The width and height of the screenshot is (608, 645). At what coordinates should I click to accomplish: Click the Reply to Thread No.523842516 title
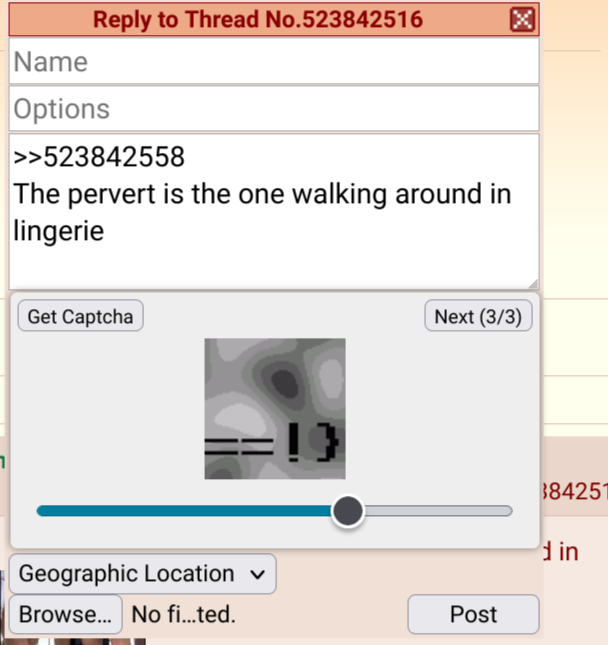tap(258, 19)
